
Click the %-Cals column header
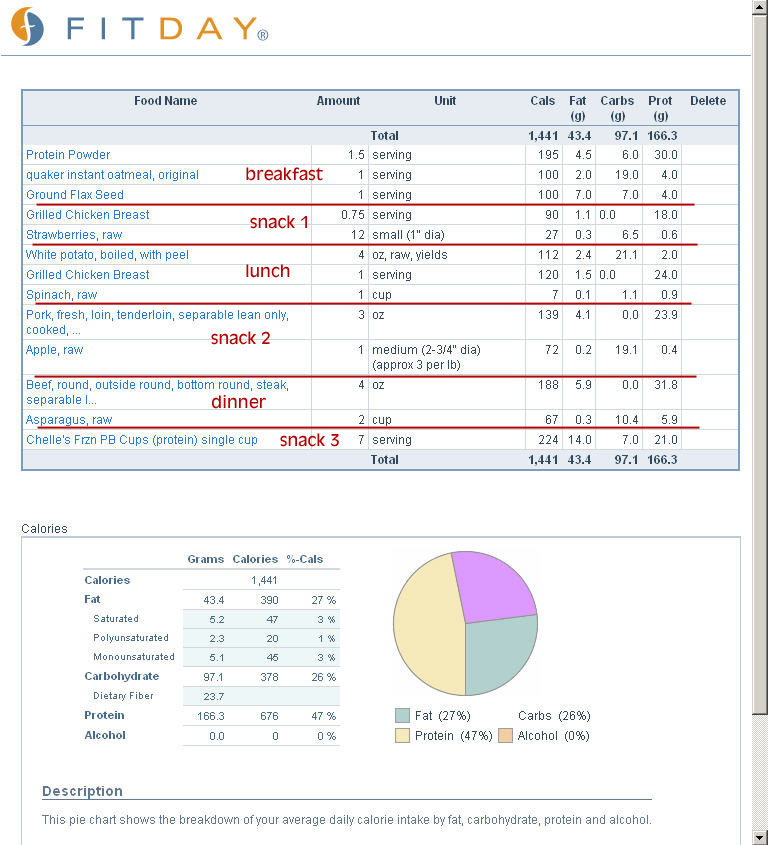[x=305, y=559]
